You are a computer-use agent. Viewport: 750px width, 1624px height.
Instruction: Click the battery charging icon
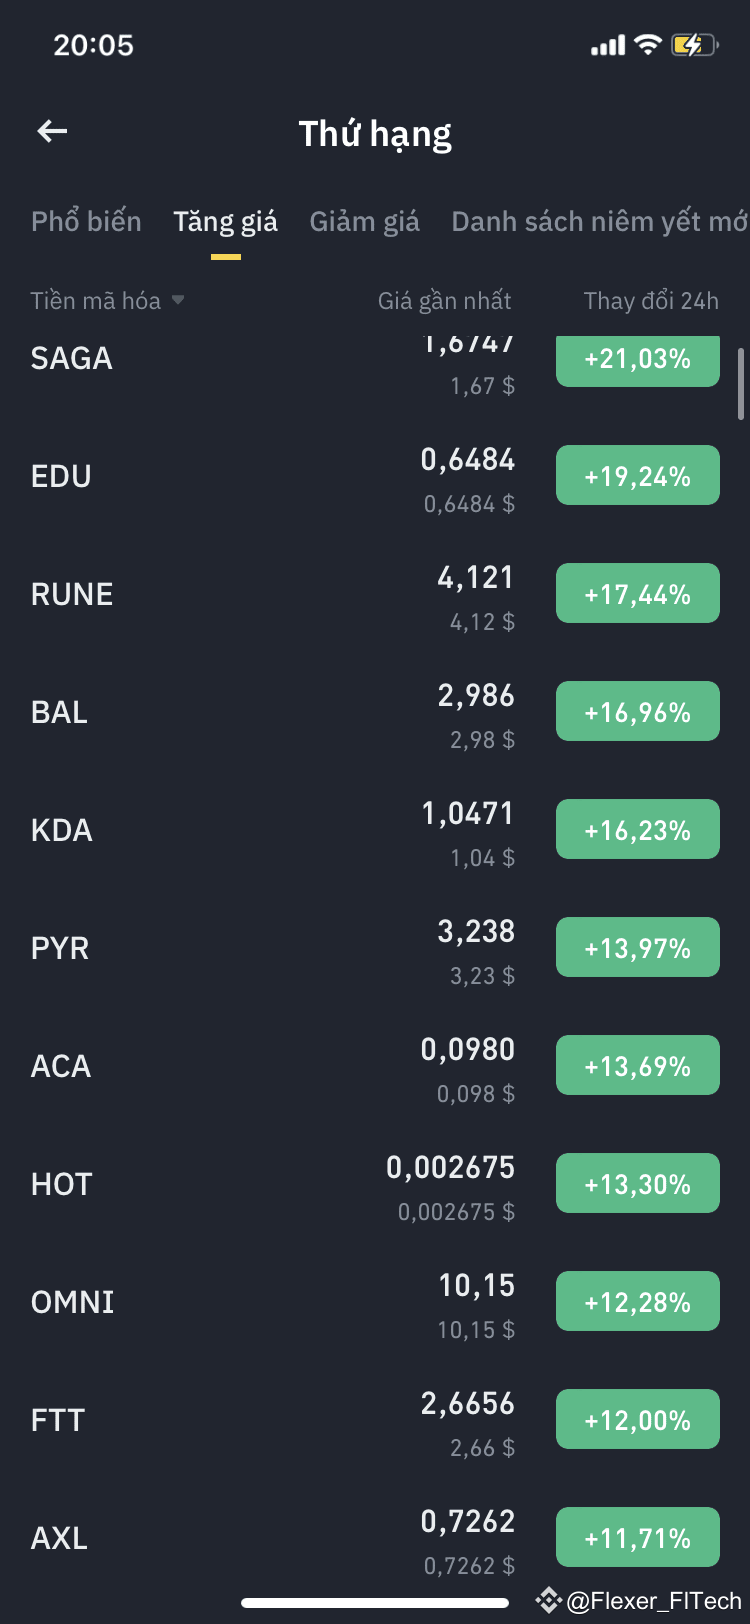tap(694, 44)
